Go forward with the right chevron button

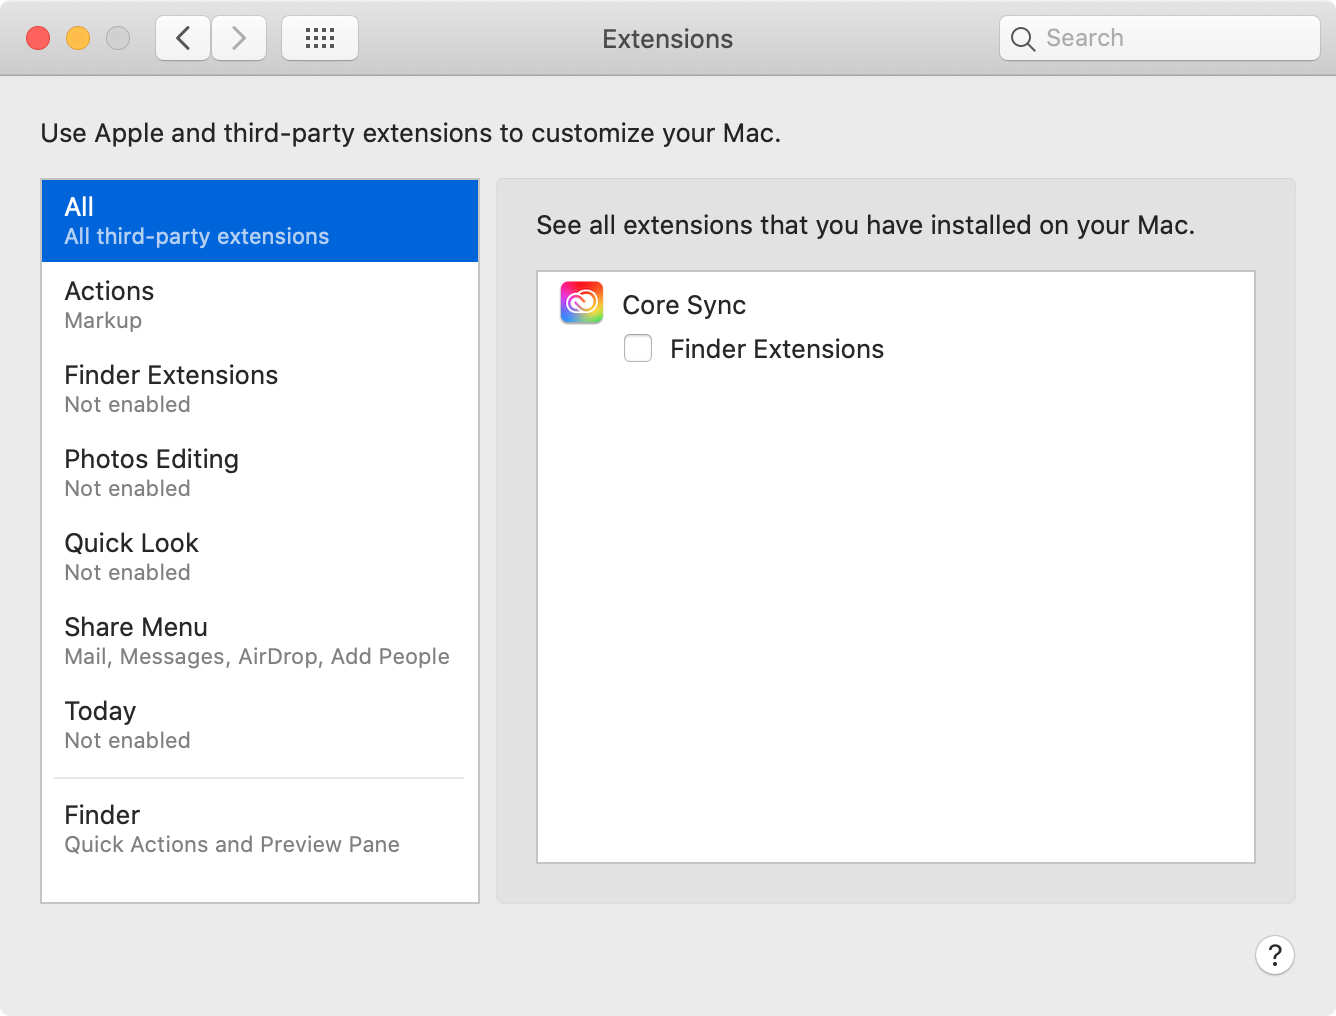[x=239, y=39]
